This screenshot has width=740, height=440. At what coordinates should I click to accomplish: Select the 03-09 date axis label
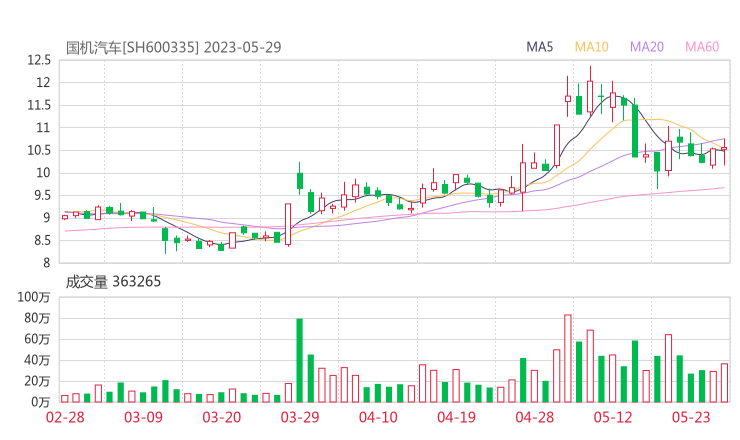143,417
